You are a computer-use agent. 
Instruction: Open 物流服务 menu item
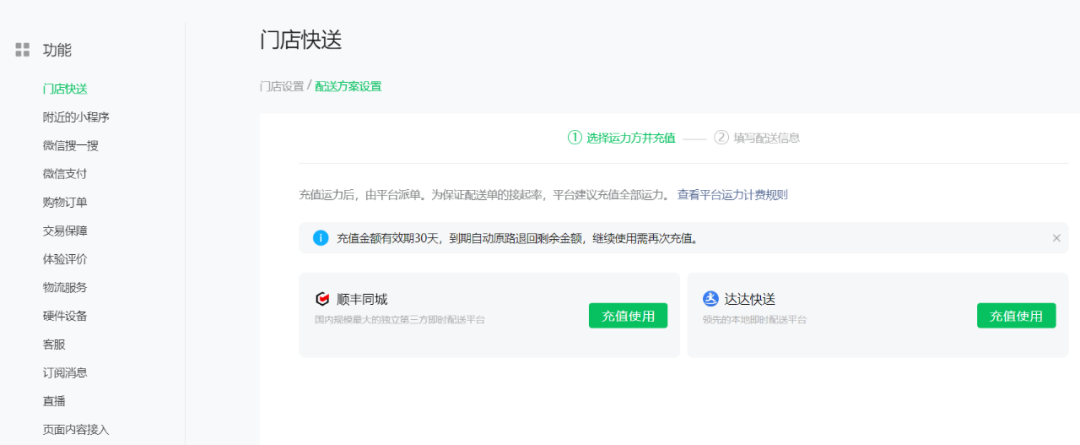point(65,287)
